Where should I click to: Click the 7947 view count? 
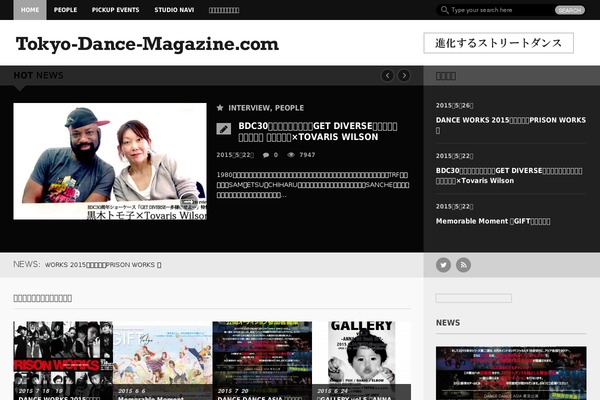click(x=307, y=155)
